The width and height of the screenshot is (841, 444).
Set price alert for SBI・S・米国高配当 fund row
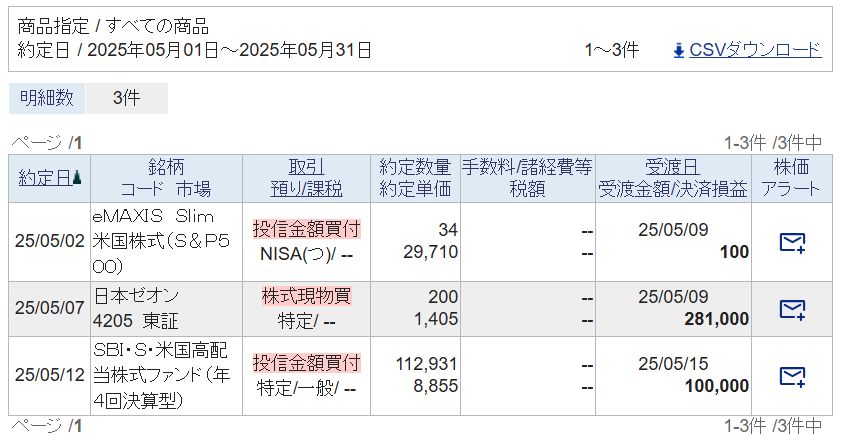(x=792, y=376)
